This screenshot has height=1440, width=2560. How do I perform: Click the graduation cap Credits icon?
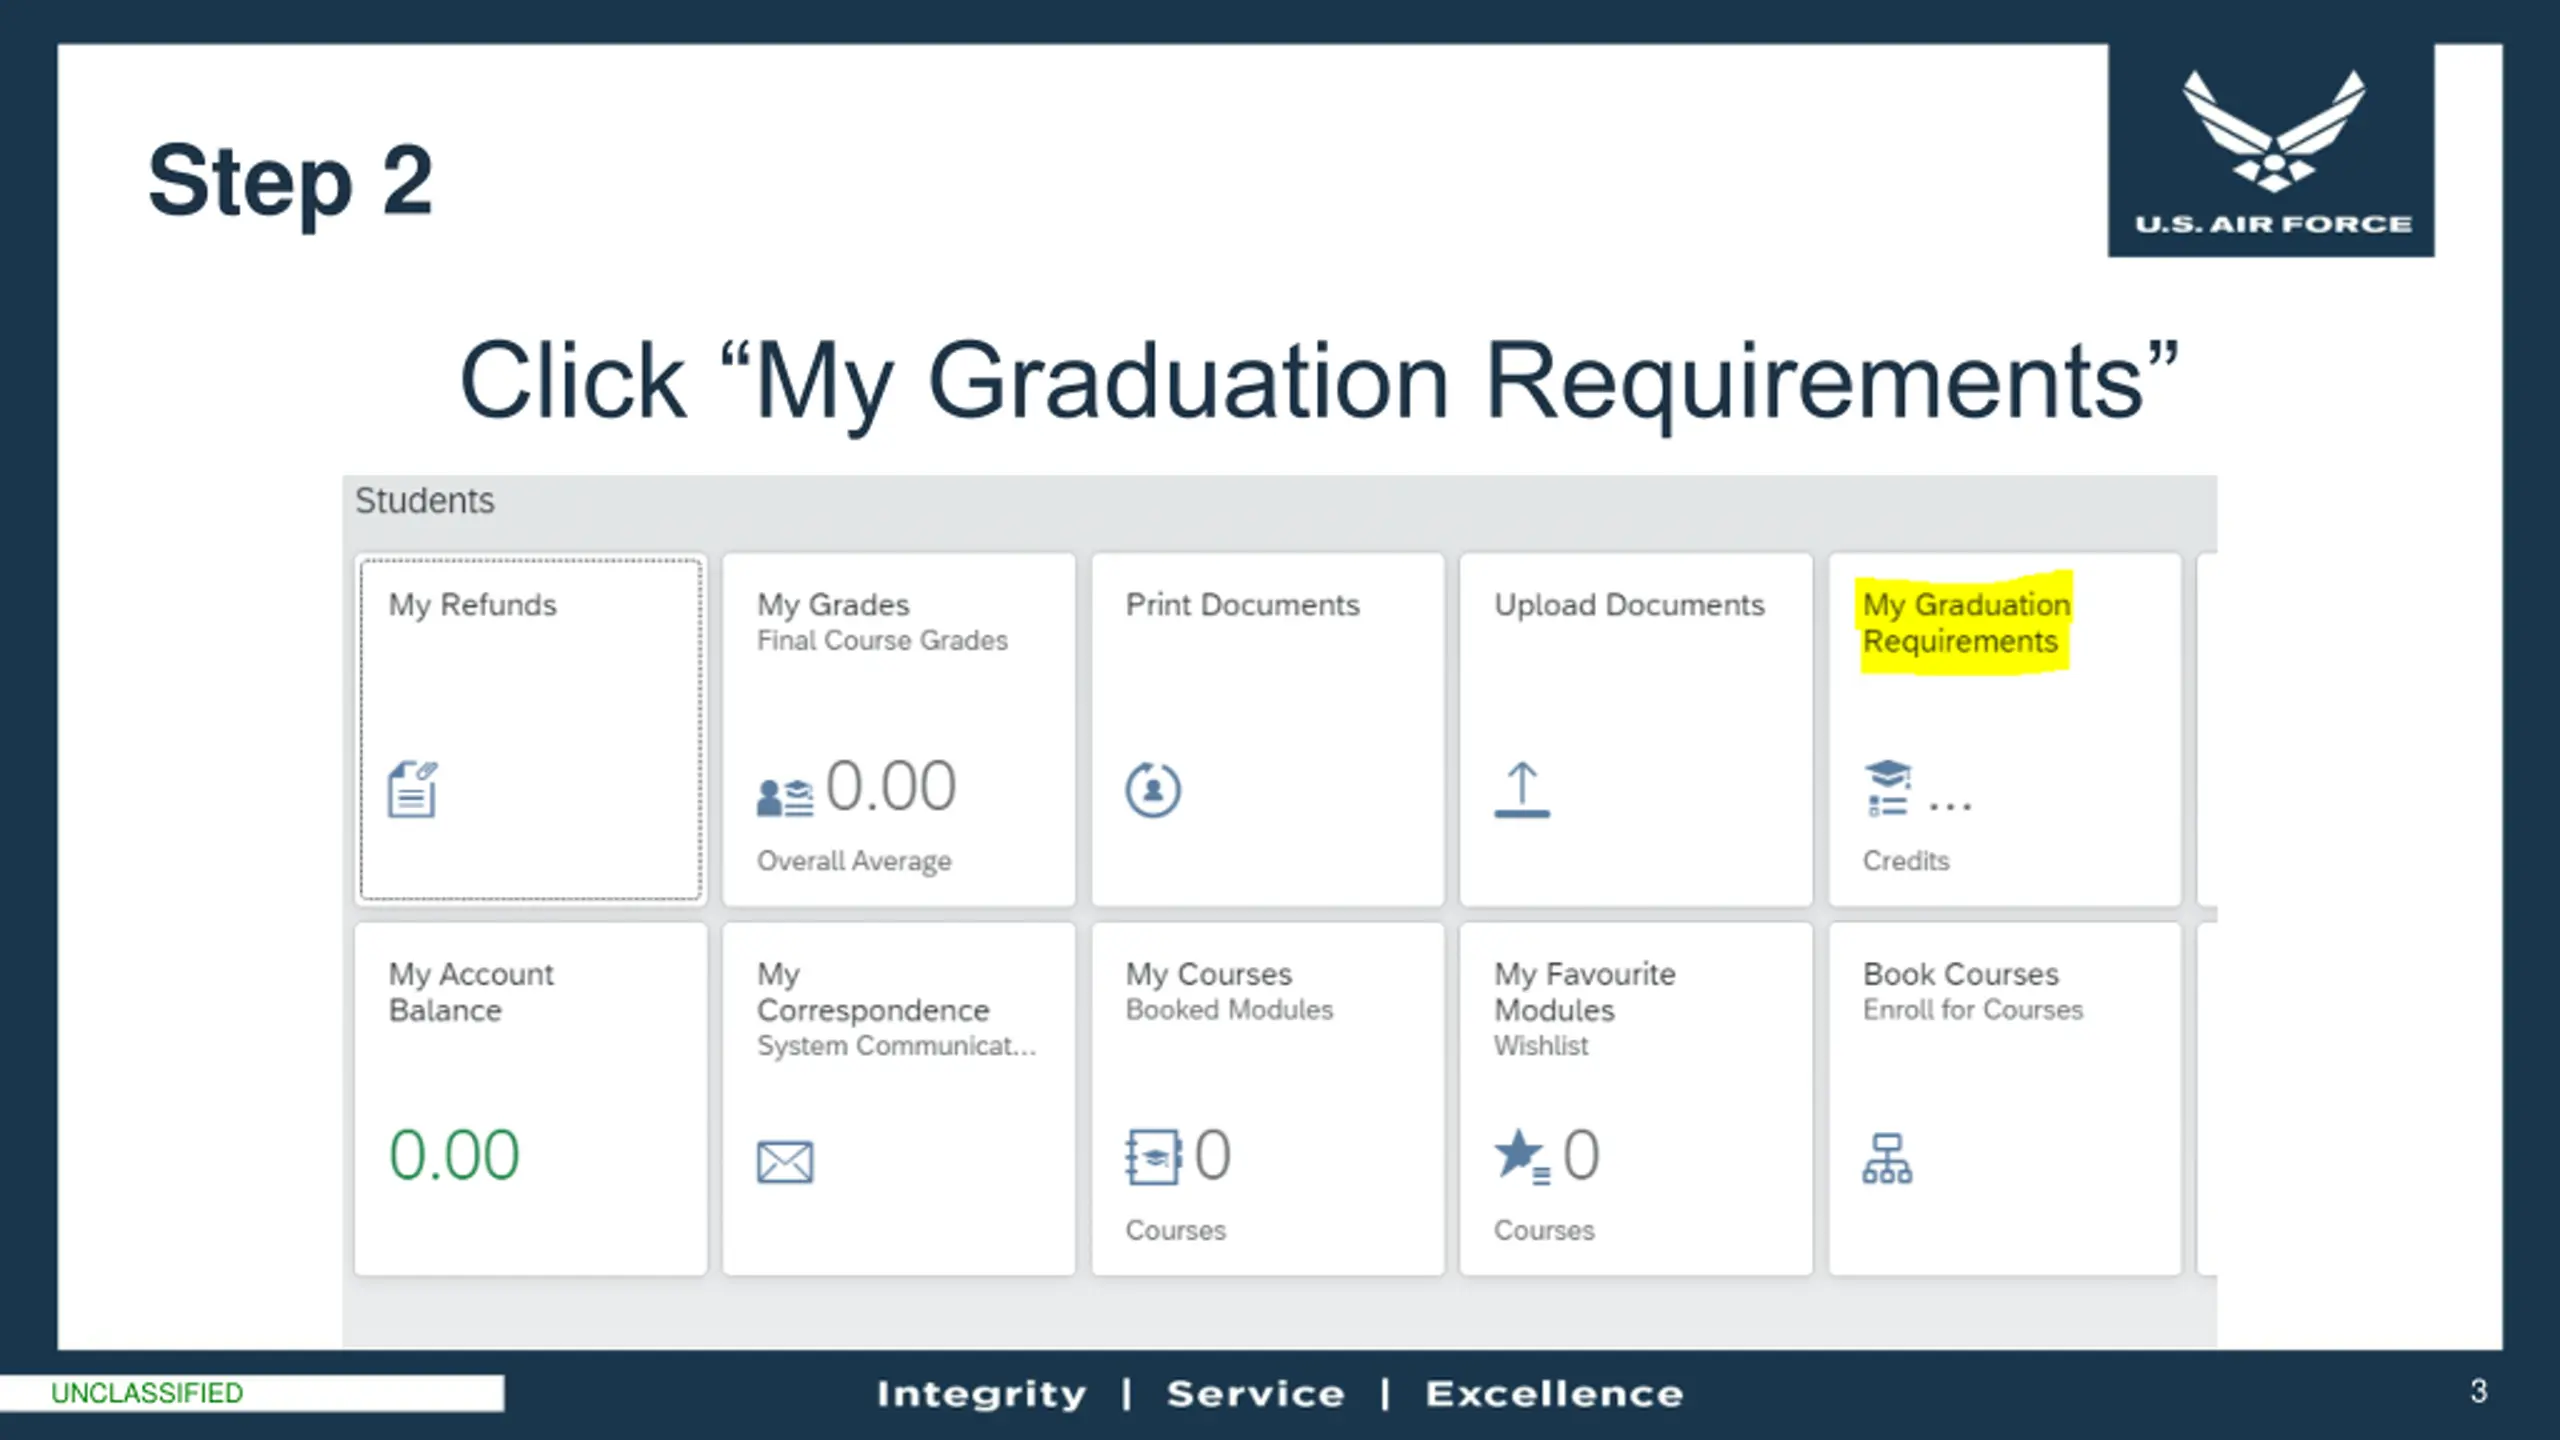[1888, 788]
